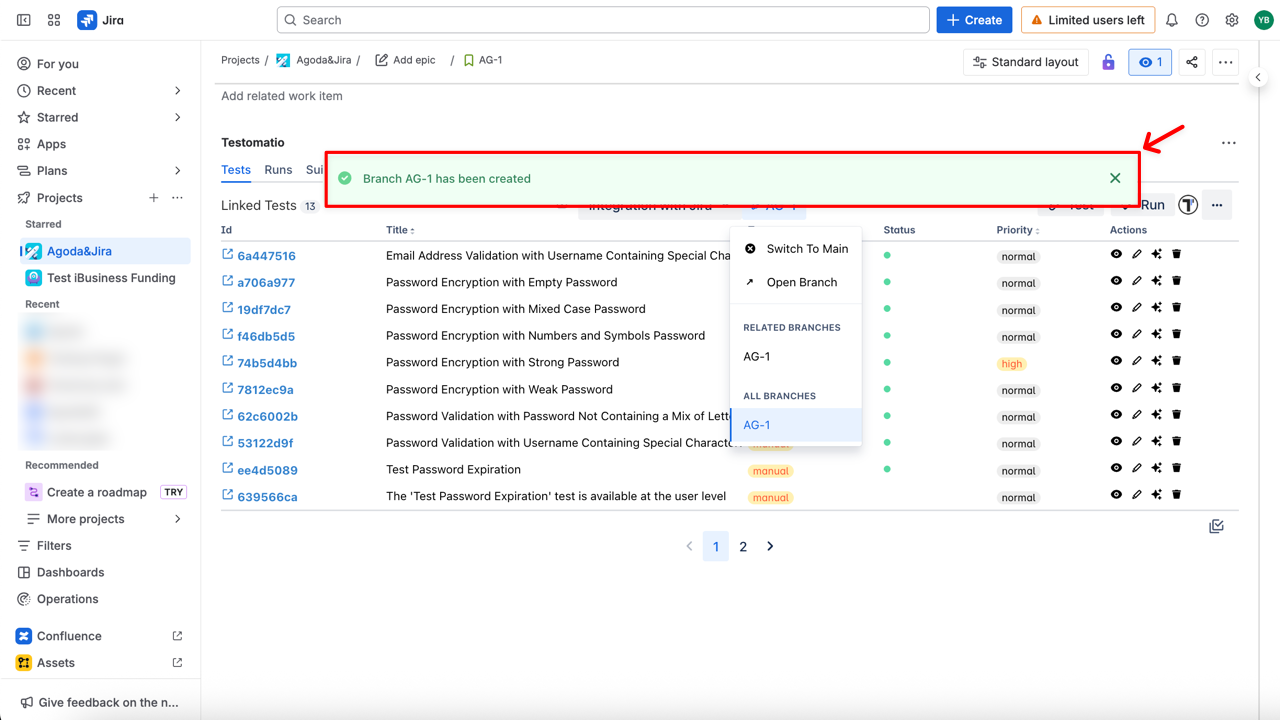
Task: Open the notifications bell
Action: tap(1172, 20)
